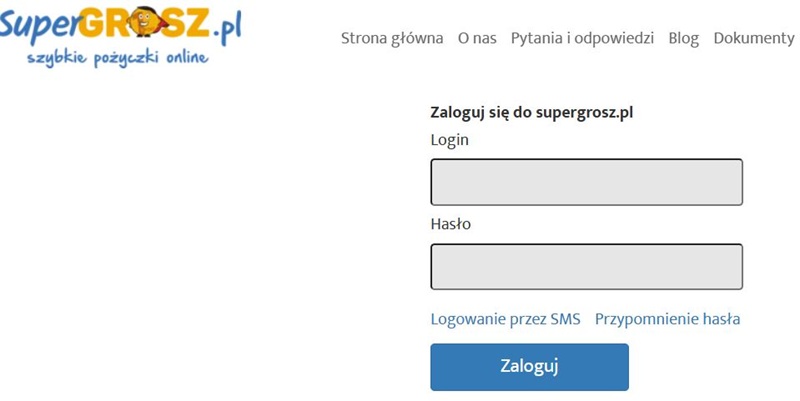Open the O nas menu item
Viewport: 800px width, 401px height.
(x=477, y=38)
